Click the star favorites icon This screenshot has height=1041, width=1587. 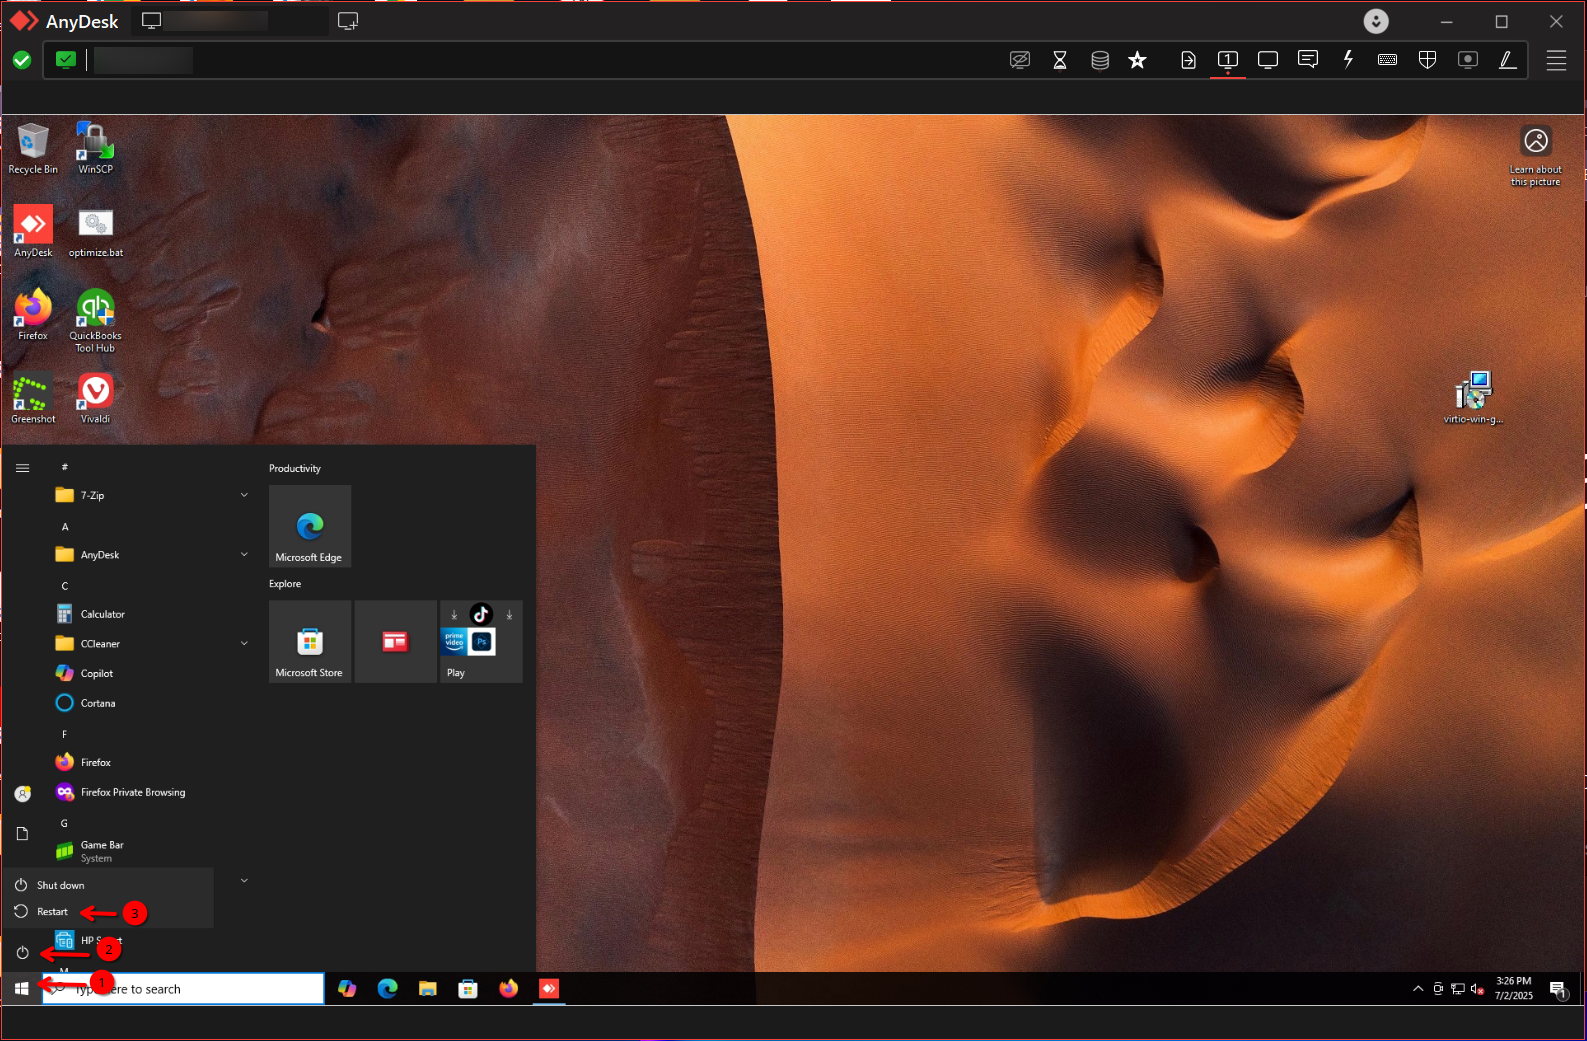(x=1137, y=60)
